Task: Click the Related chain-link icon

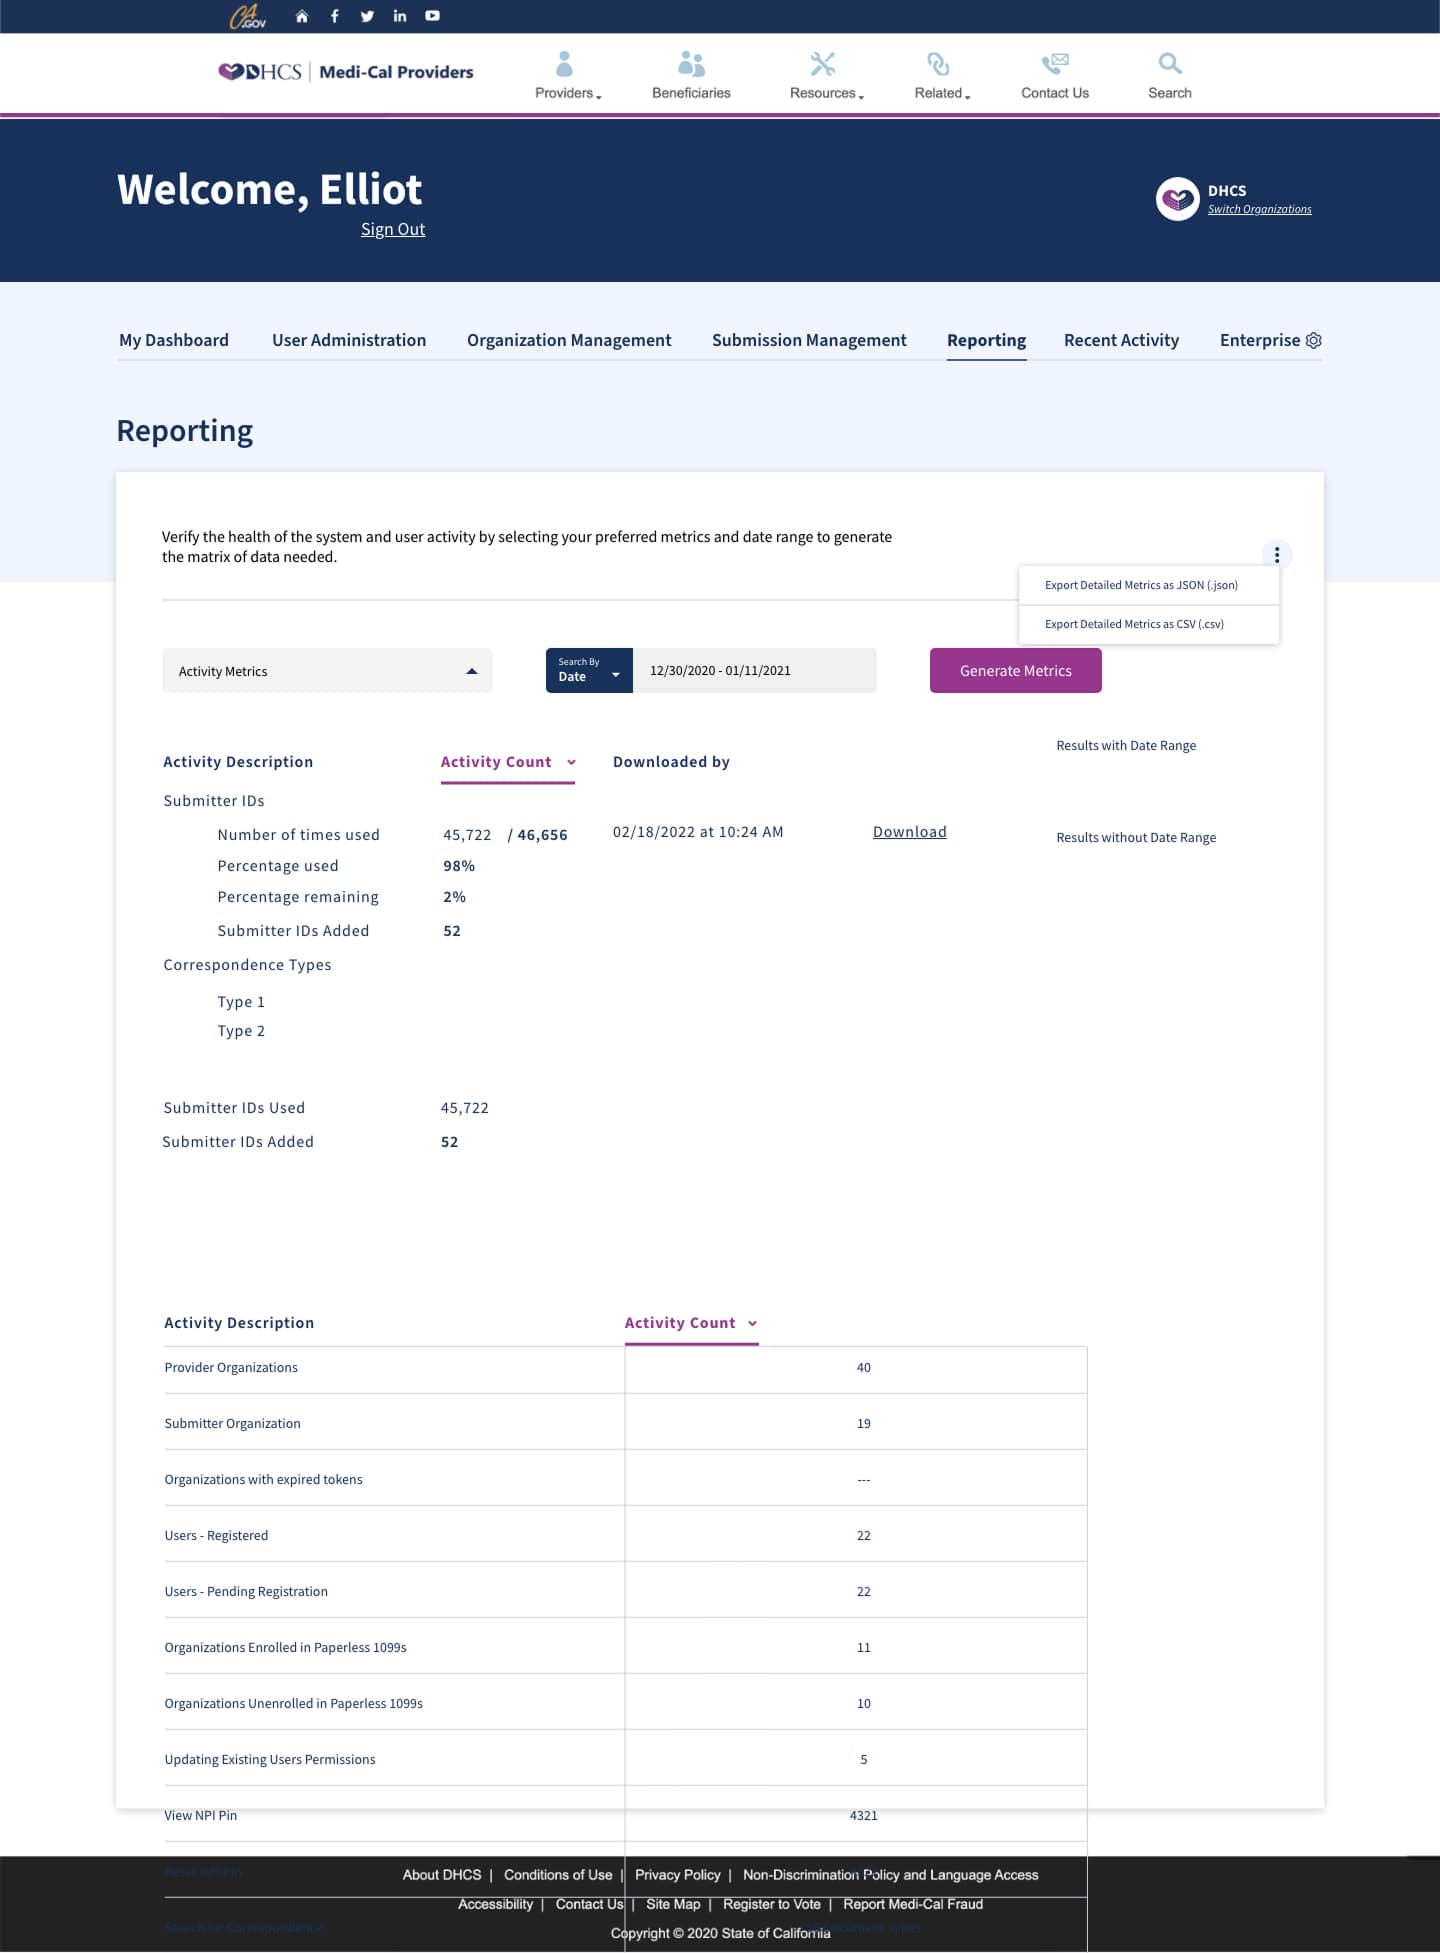Action: click(x=938, y=64)
